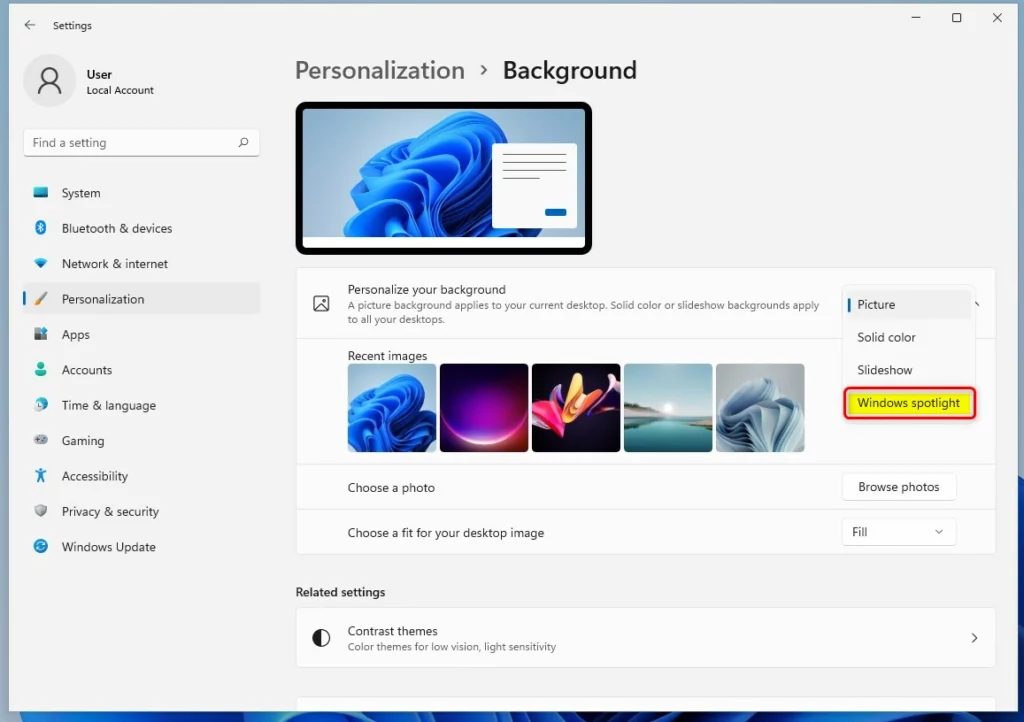The height and width of the screenshot is (722, 1024).
Task: Select the gray bloom wallpaper thumbnail
Action: click(760, 408)
